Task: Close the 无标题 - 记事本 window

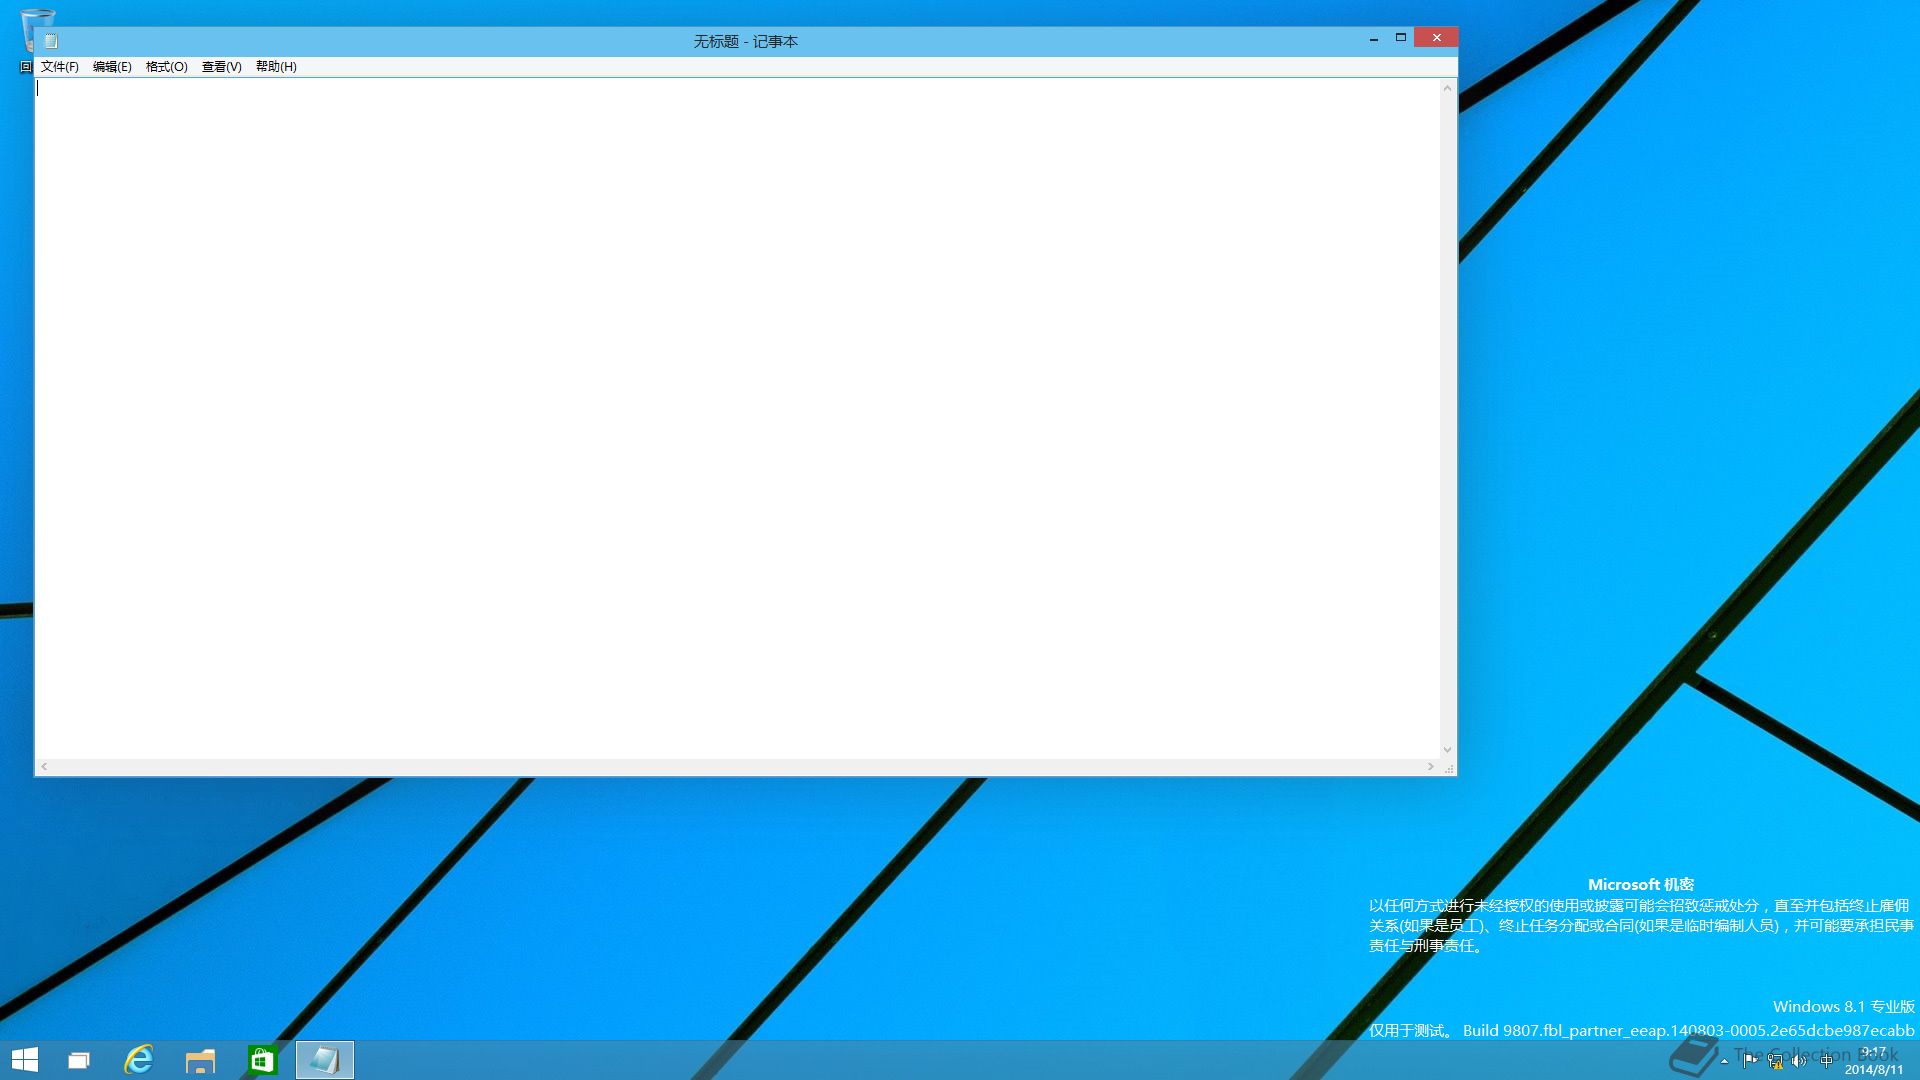Action: tap(1437, 38)
